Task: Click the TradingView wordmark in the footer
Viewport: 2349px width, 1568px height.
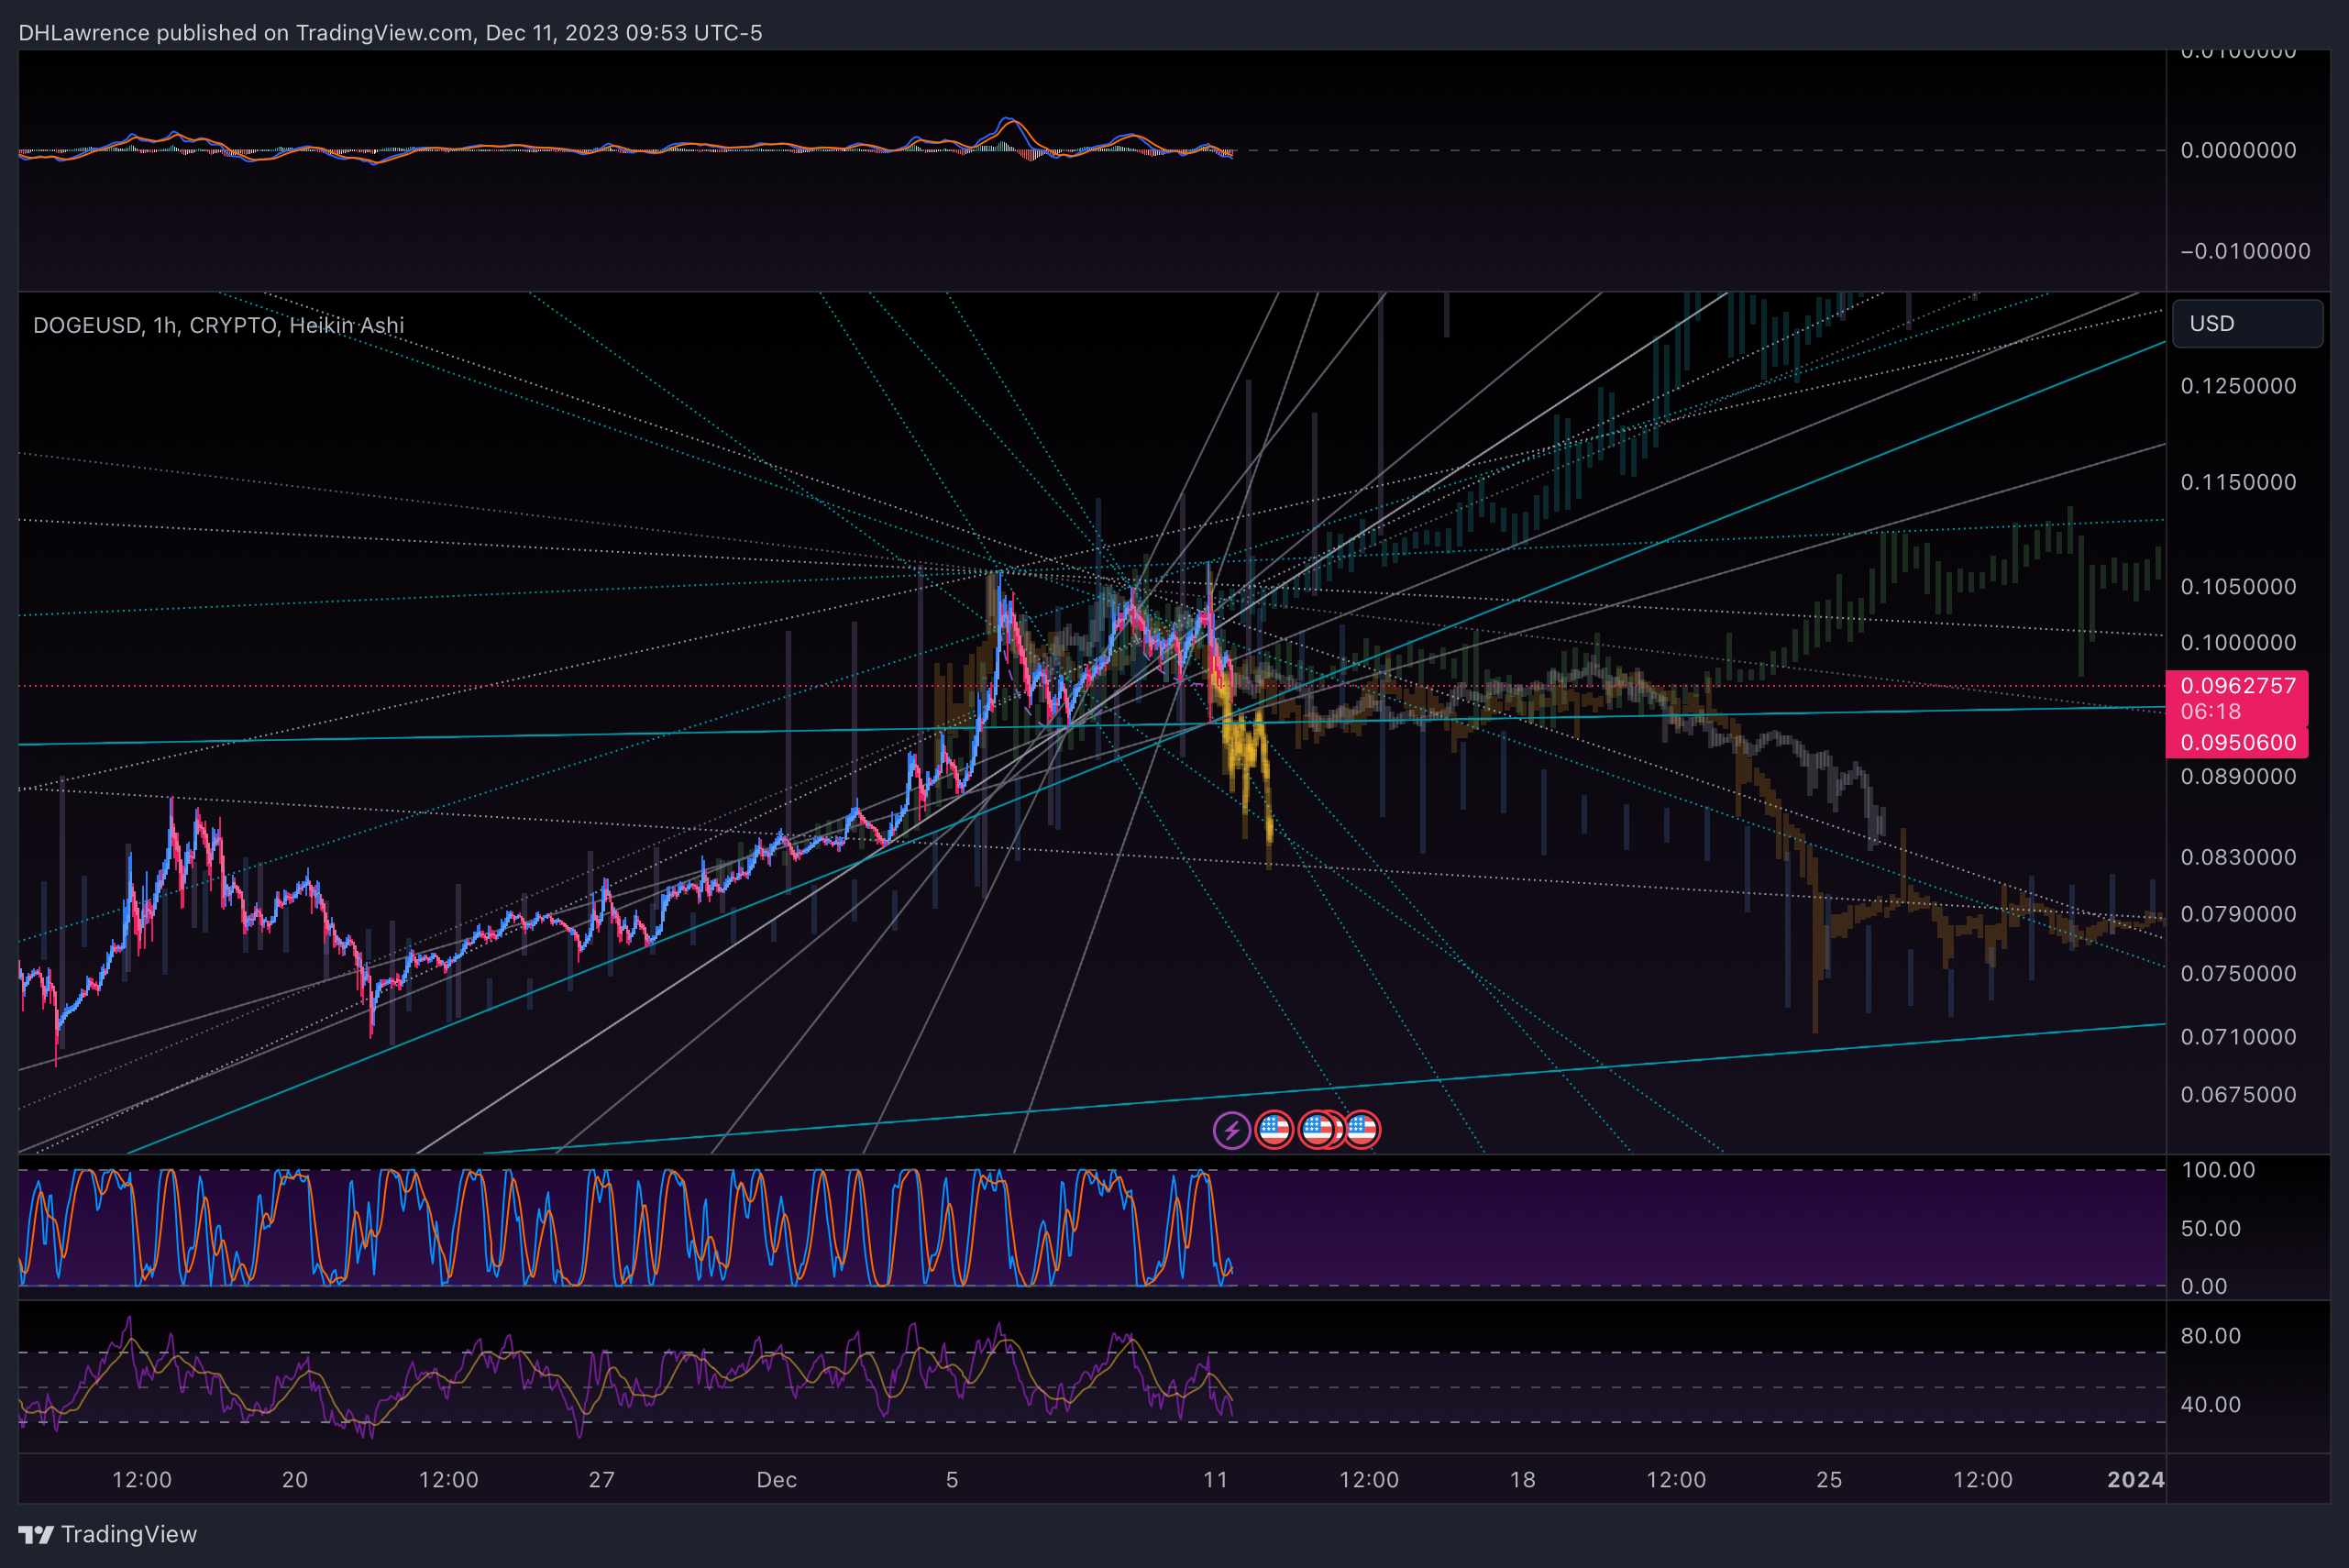Action: (129, 1534)
